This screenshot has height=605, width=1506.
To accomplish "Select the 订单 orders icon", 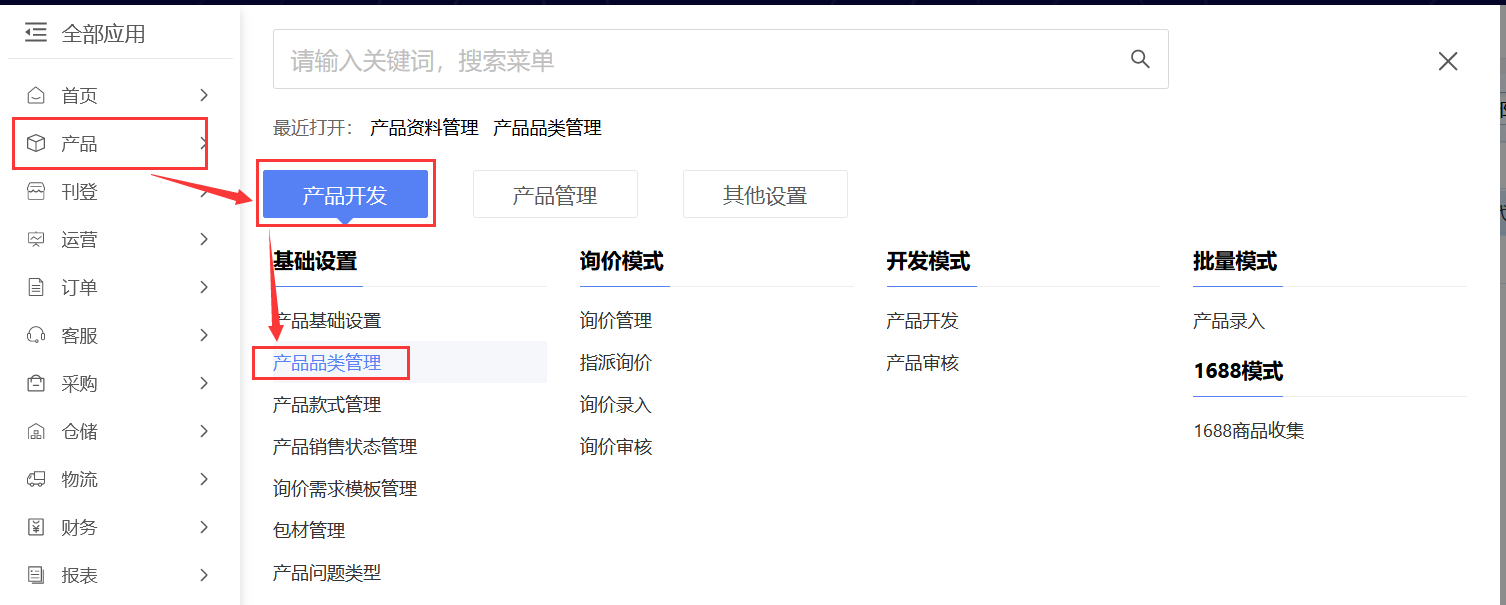I will pos(35,287).
